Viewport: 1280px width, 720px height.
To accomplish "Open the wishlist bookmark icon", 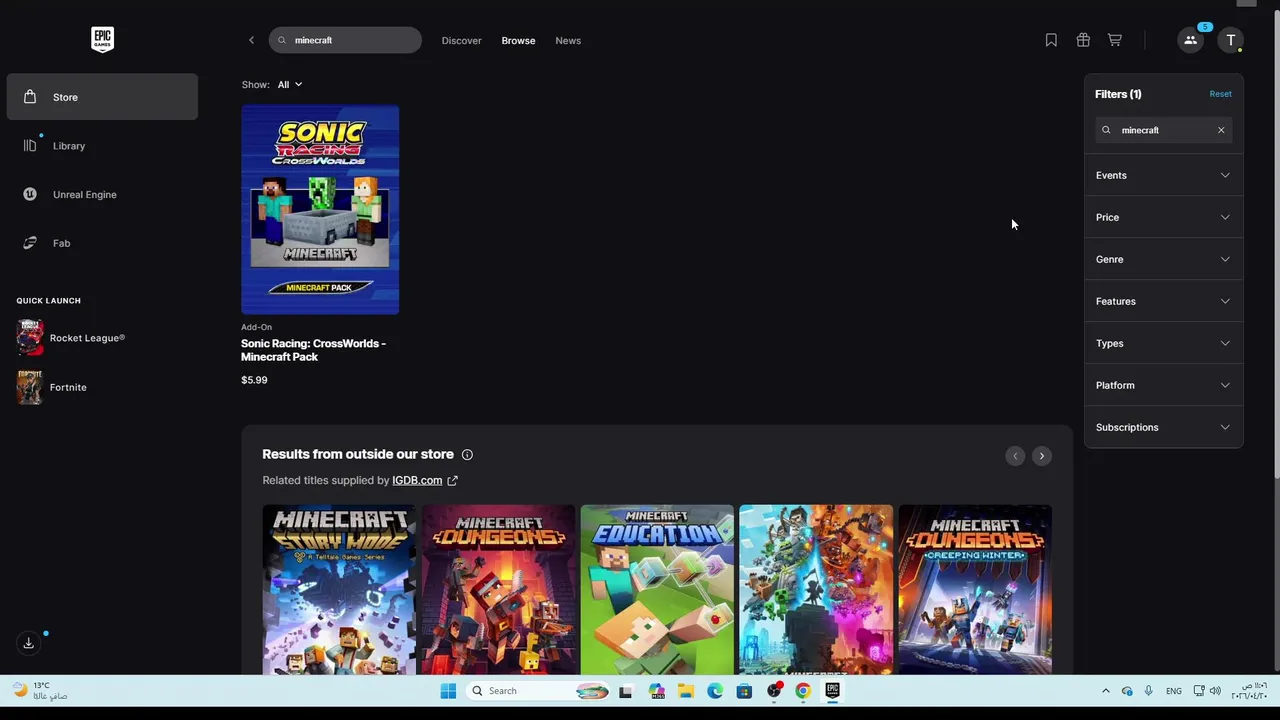I will (x=1051, y=40).
